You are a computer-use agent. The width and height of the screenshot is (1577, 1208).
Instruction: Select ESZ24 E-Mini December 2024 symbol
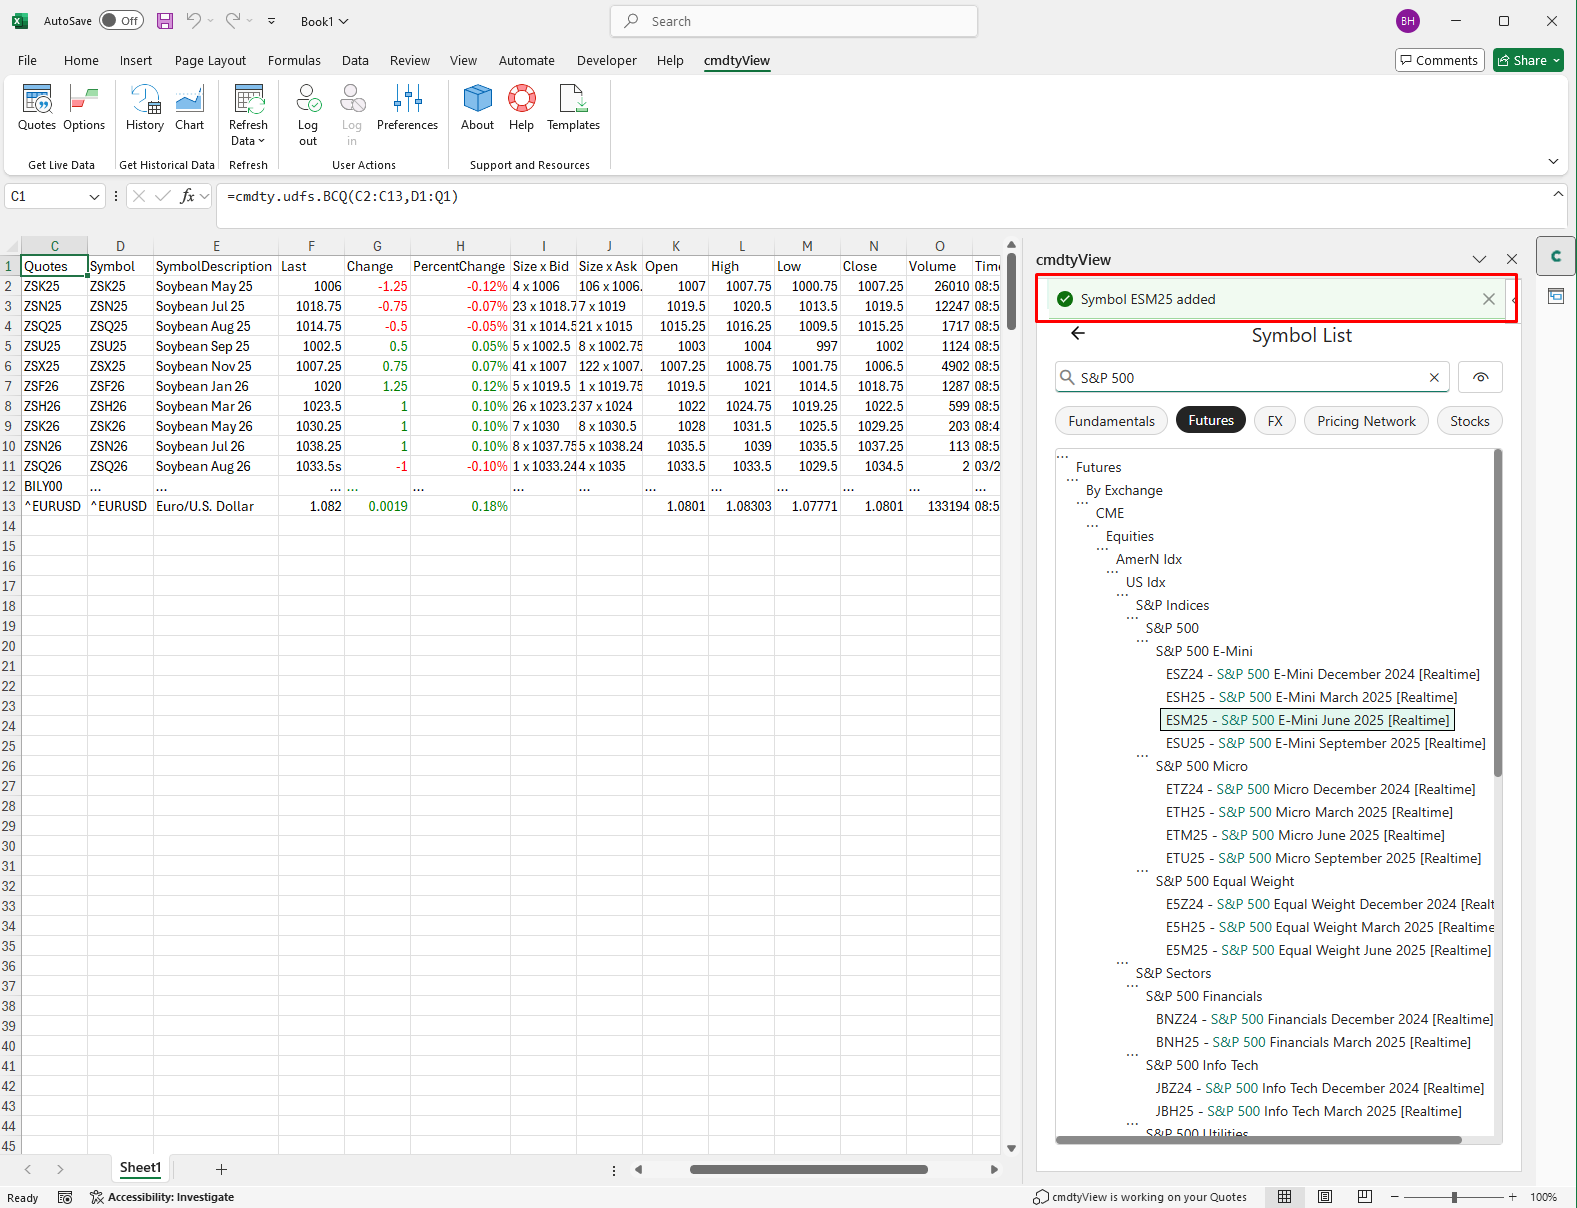coord(1322,674)
